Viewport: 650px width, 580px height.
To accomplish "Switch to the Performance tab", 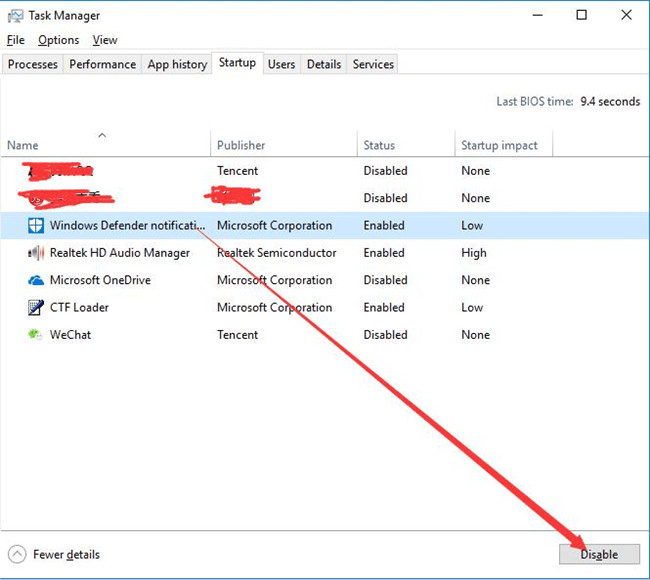I will coord(102,64).
